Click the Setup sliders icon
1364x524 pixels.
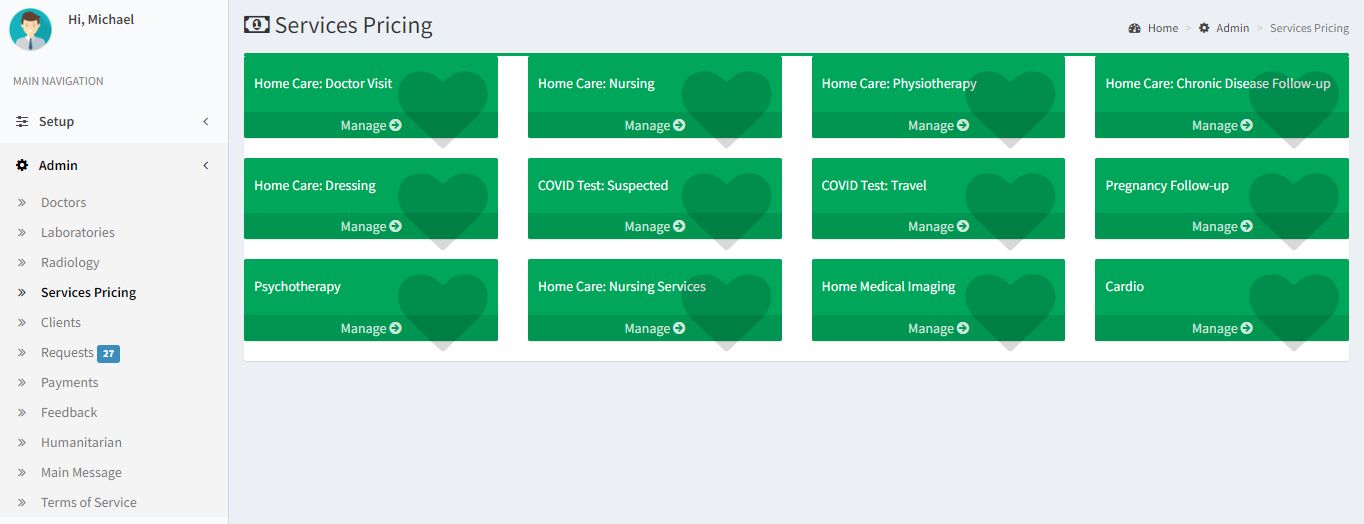(x=22, y=121)
